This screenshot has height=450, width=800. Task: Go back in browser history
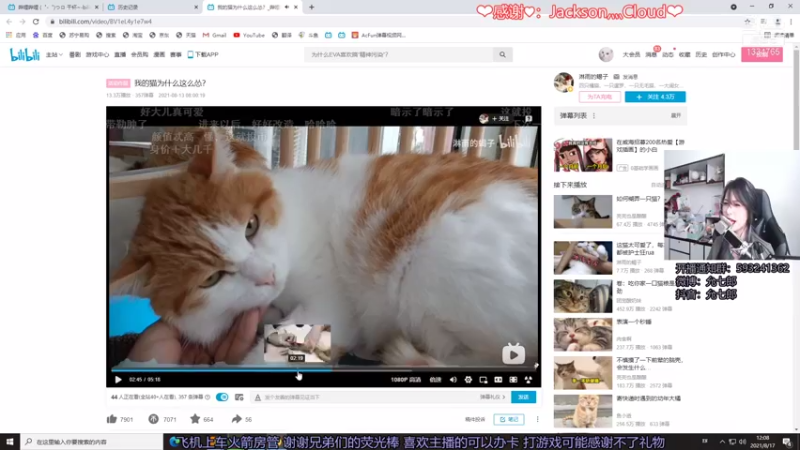9,21
